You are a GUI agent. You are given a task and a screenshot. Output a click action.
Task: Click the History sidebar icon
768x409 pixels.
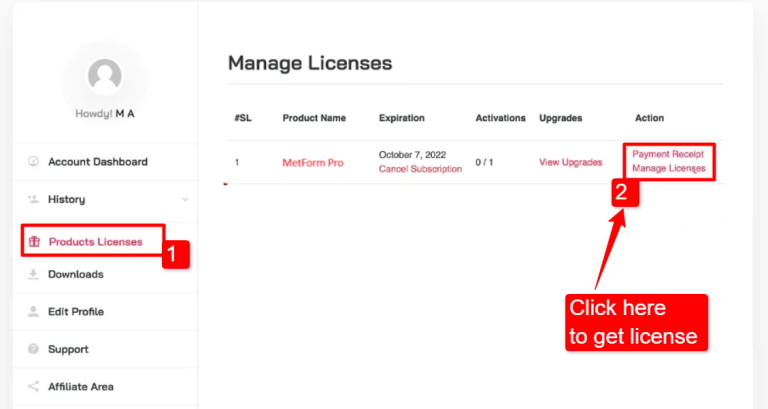[x=33, y=199]
